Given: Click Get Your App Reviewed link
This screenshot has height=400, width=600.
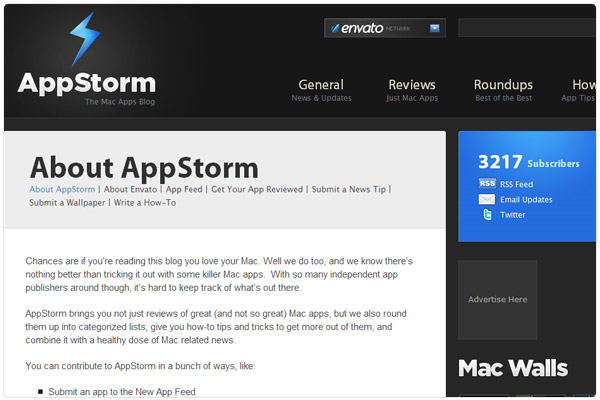Looking at the screenshot, I should click(x=257, y=189).
